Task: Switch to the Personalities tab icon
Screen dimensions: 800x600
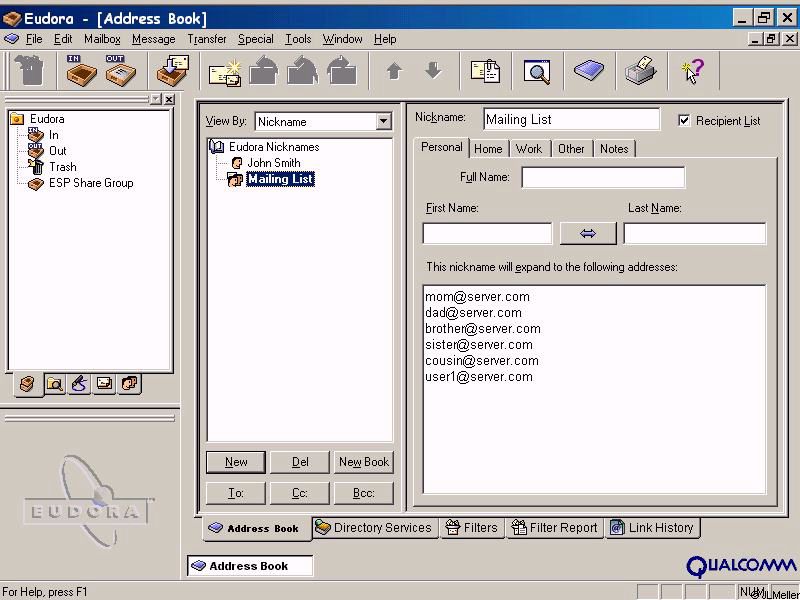Action: click(130, 384)
